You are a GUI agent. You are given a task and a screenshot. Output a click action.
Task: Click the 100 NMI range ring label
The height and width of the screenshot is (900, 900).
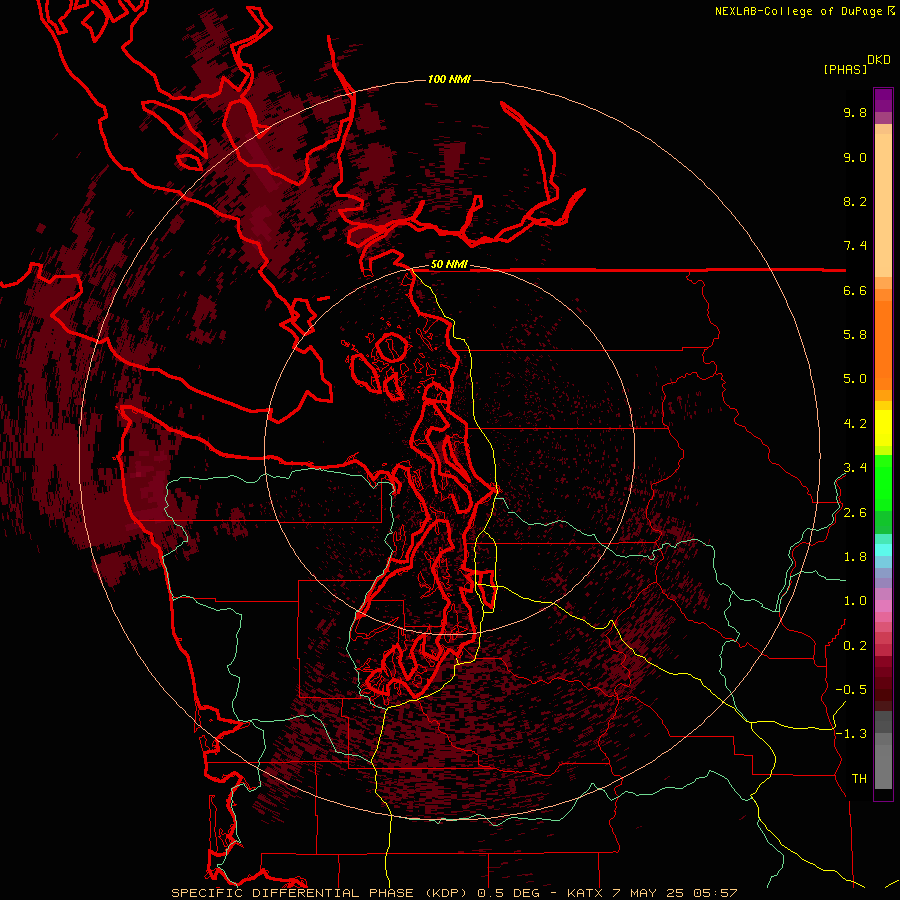point(449,79)
